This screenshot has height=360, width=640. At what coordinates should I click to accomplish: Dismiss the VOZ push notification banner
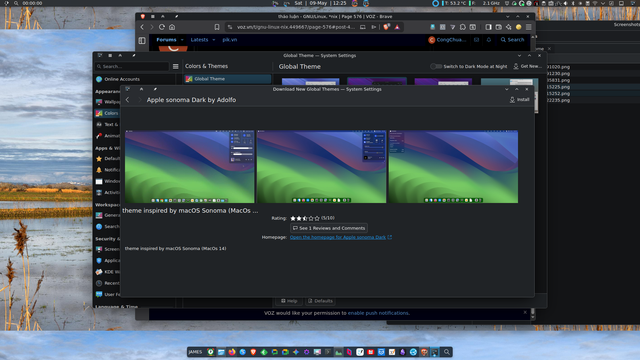coord(525,312)
